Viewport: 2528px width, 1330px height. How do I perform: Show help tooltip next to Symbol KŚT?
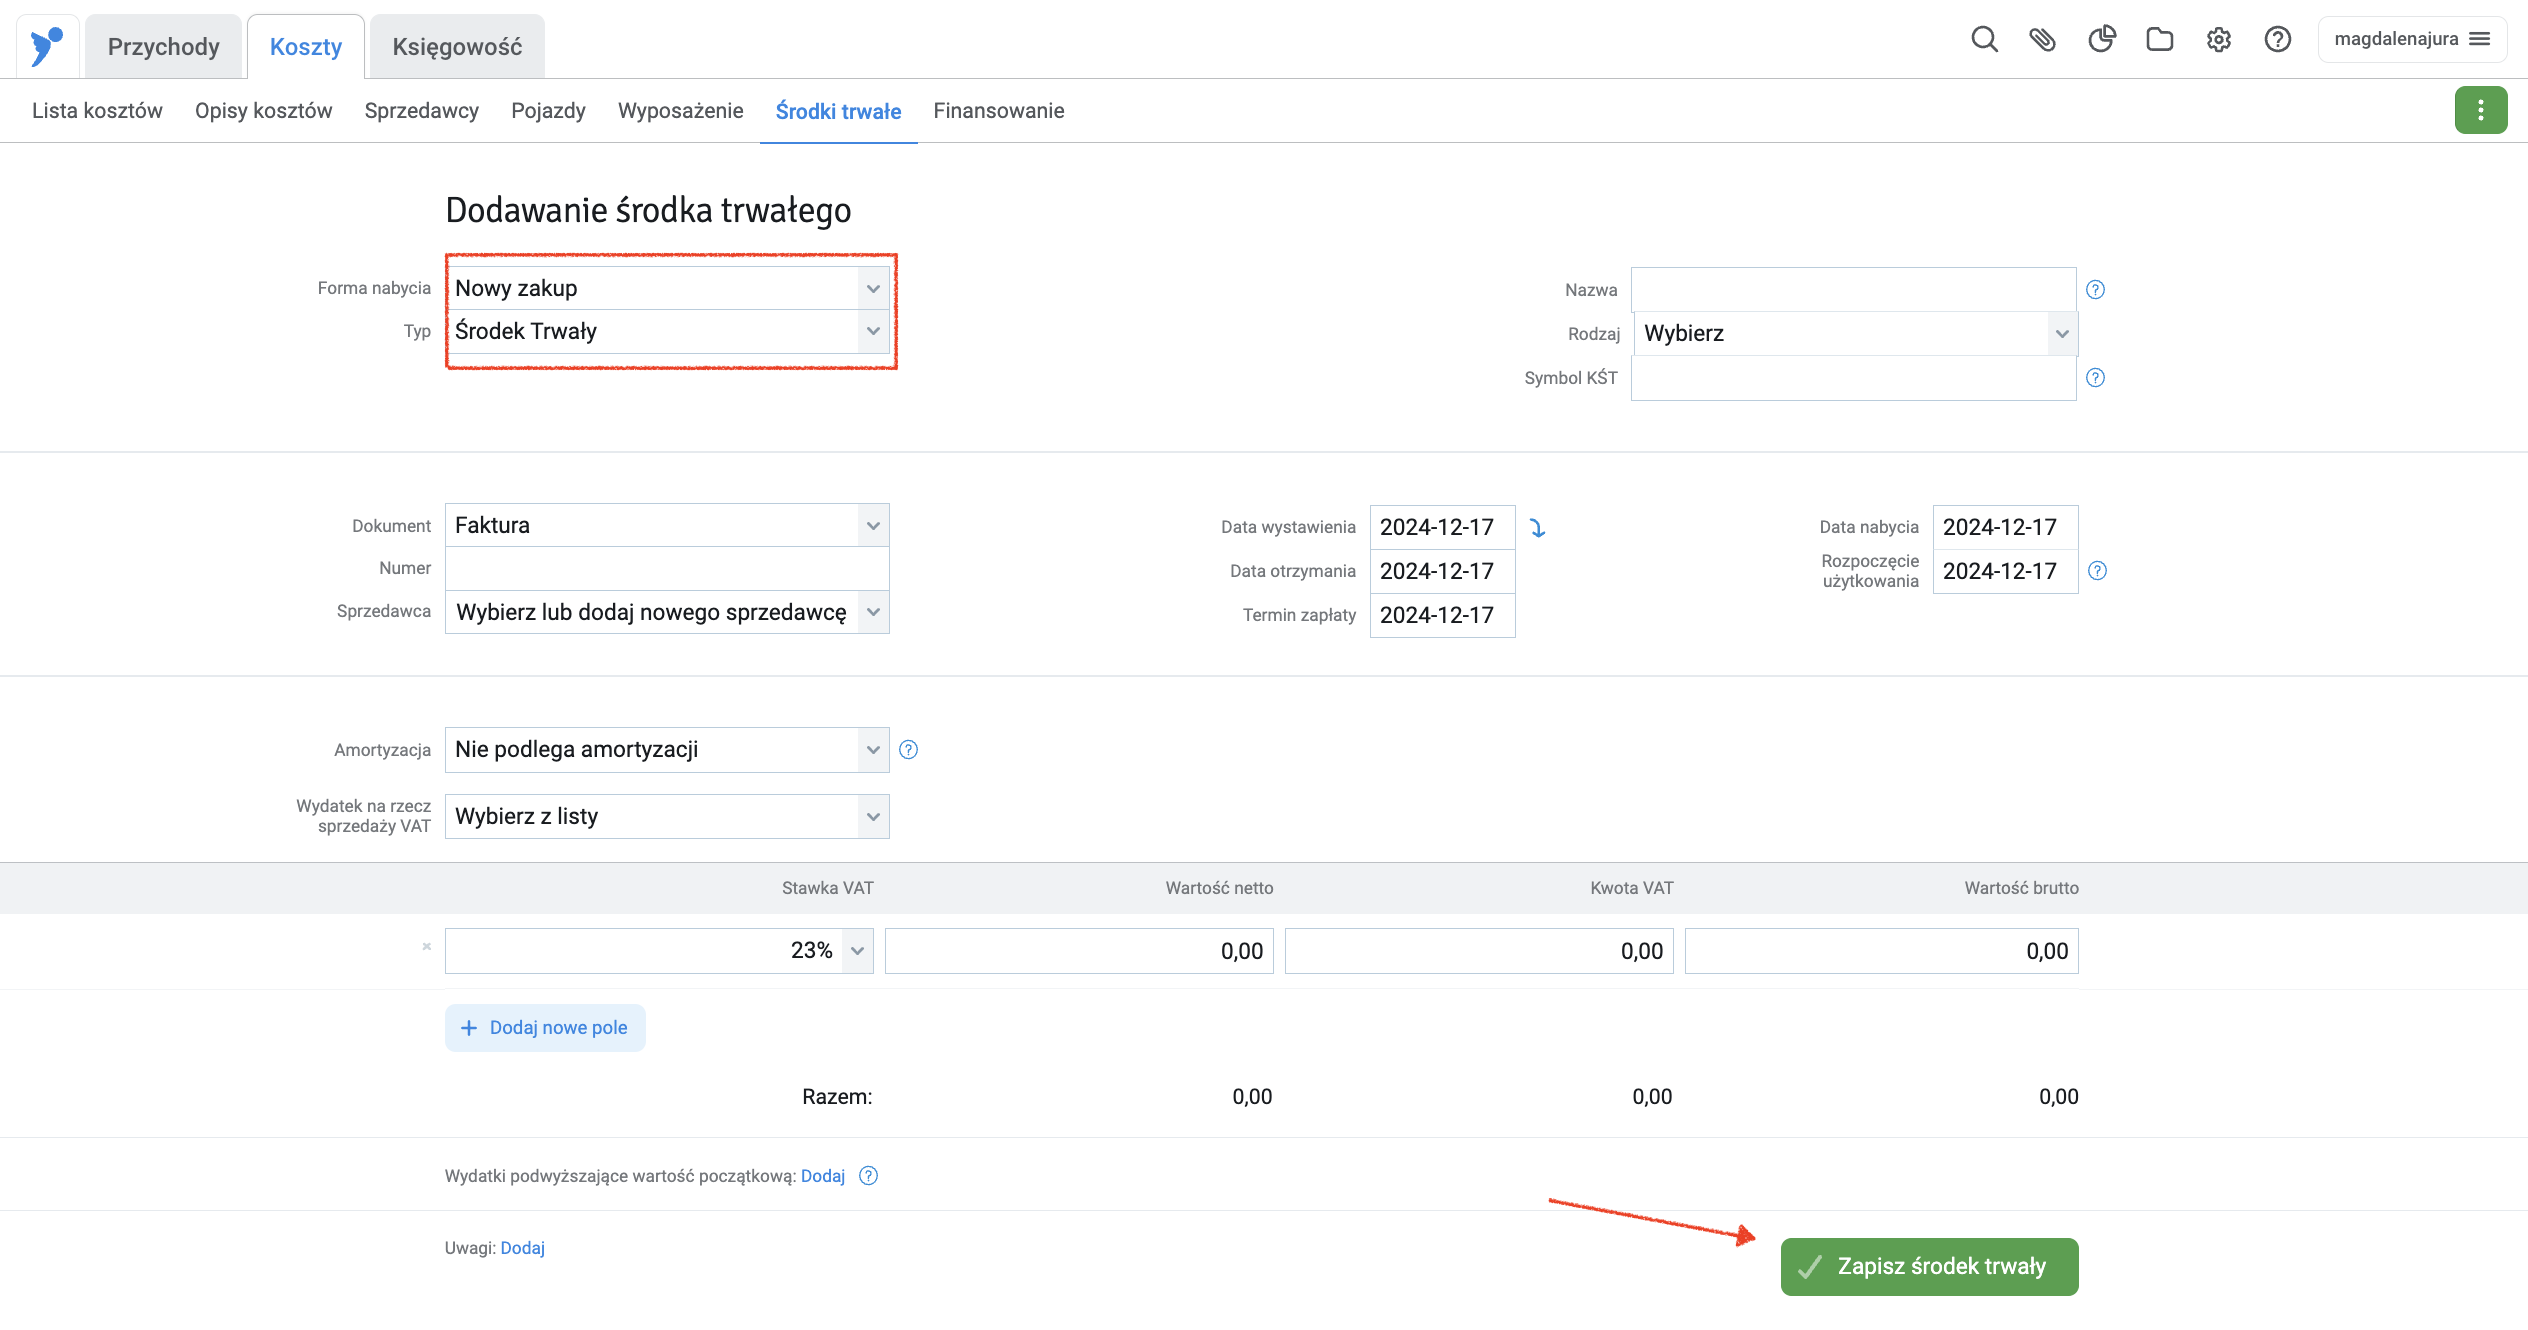(x=2096, y=378)
